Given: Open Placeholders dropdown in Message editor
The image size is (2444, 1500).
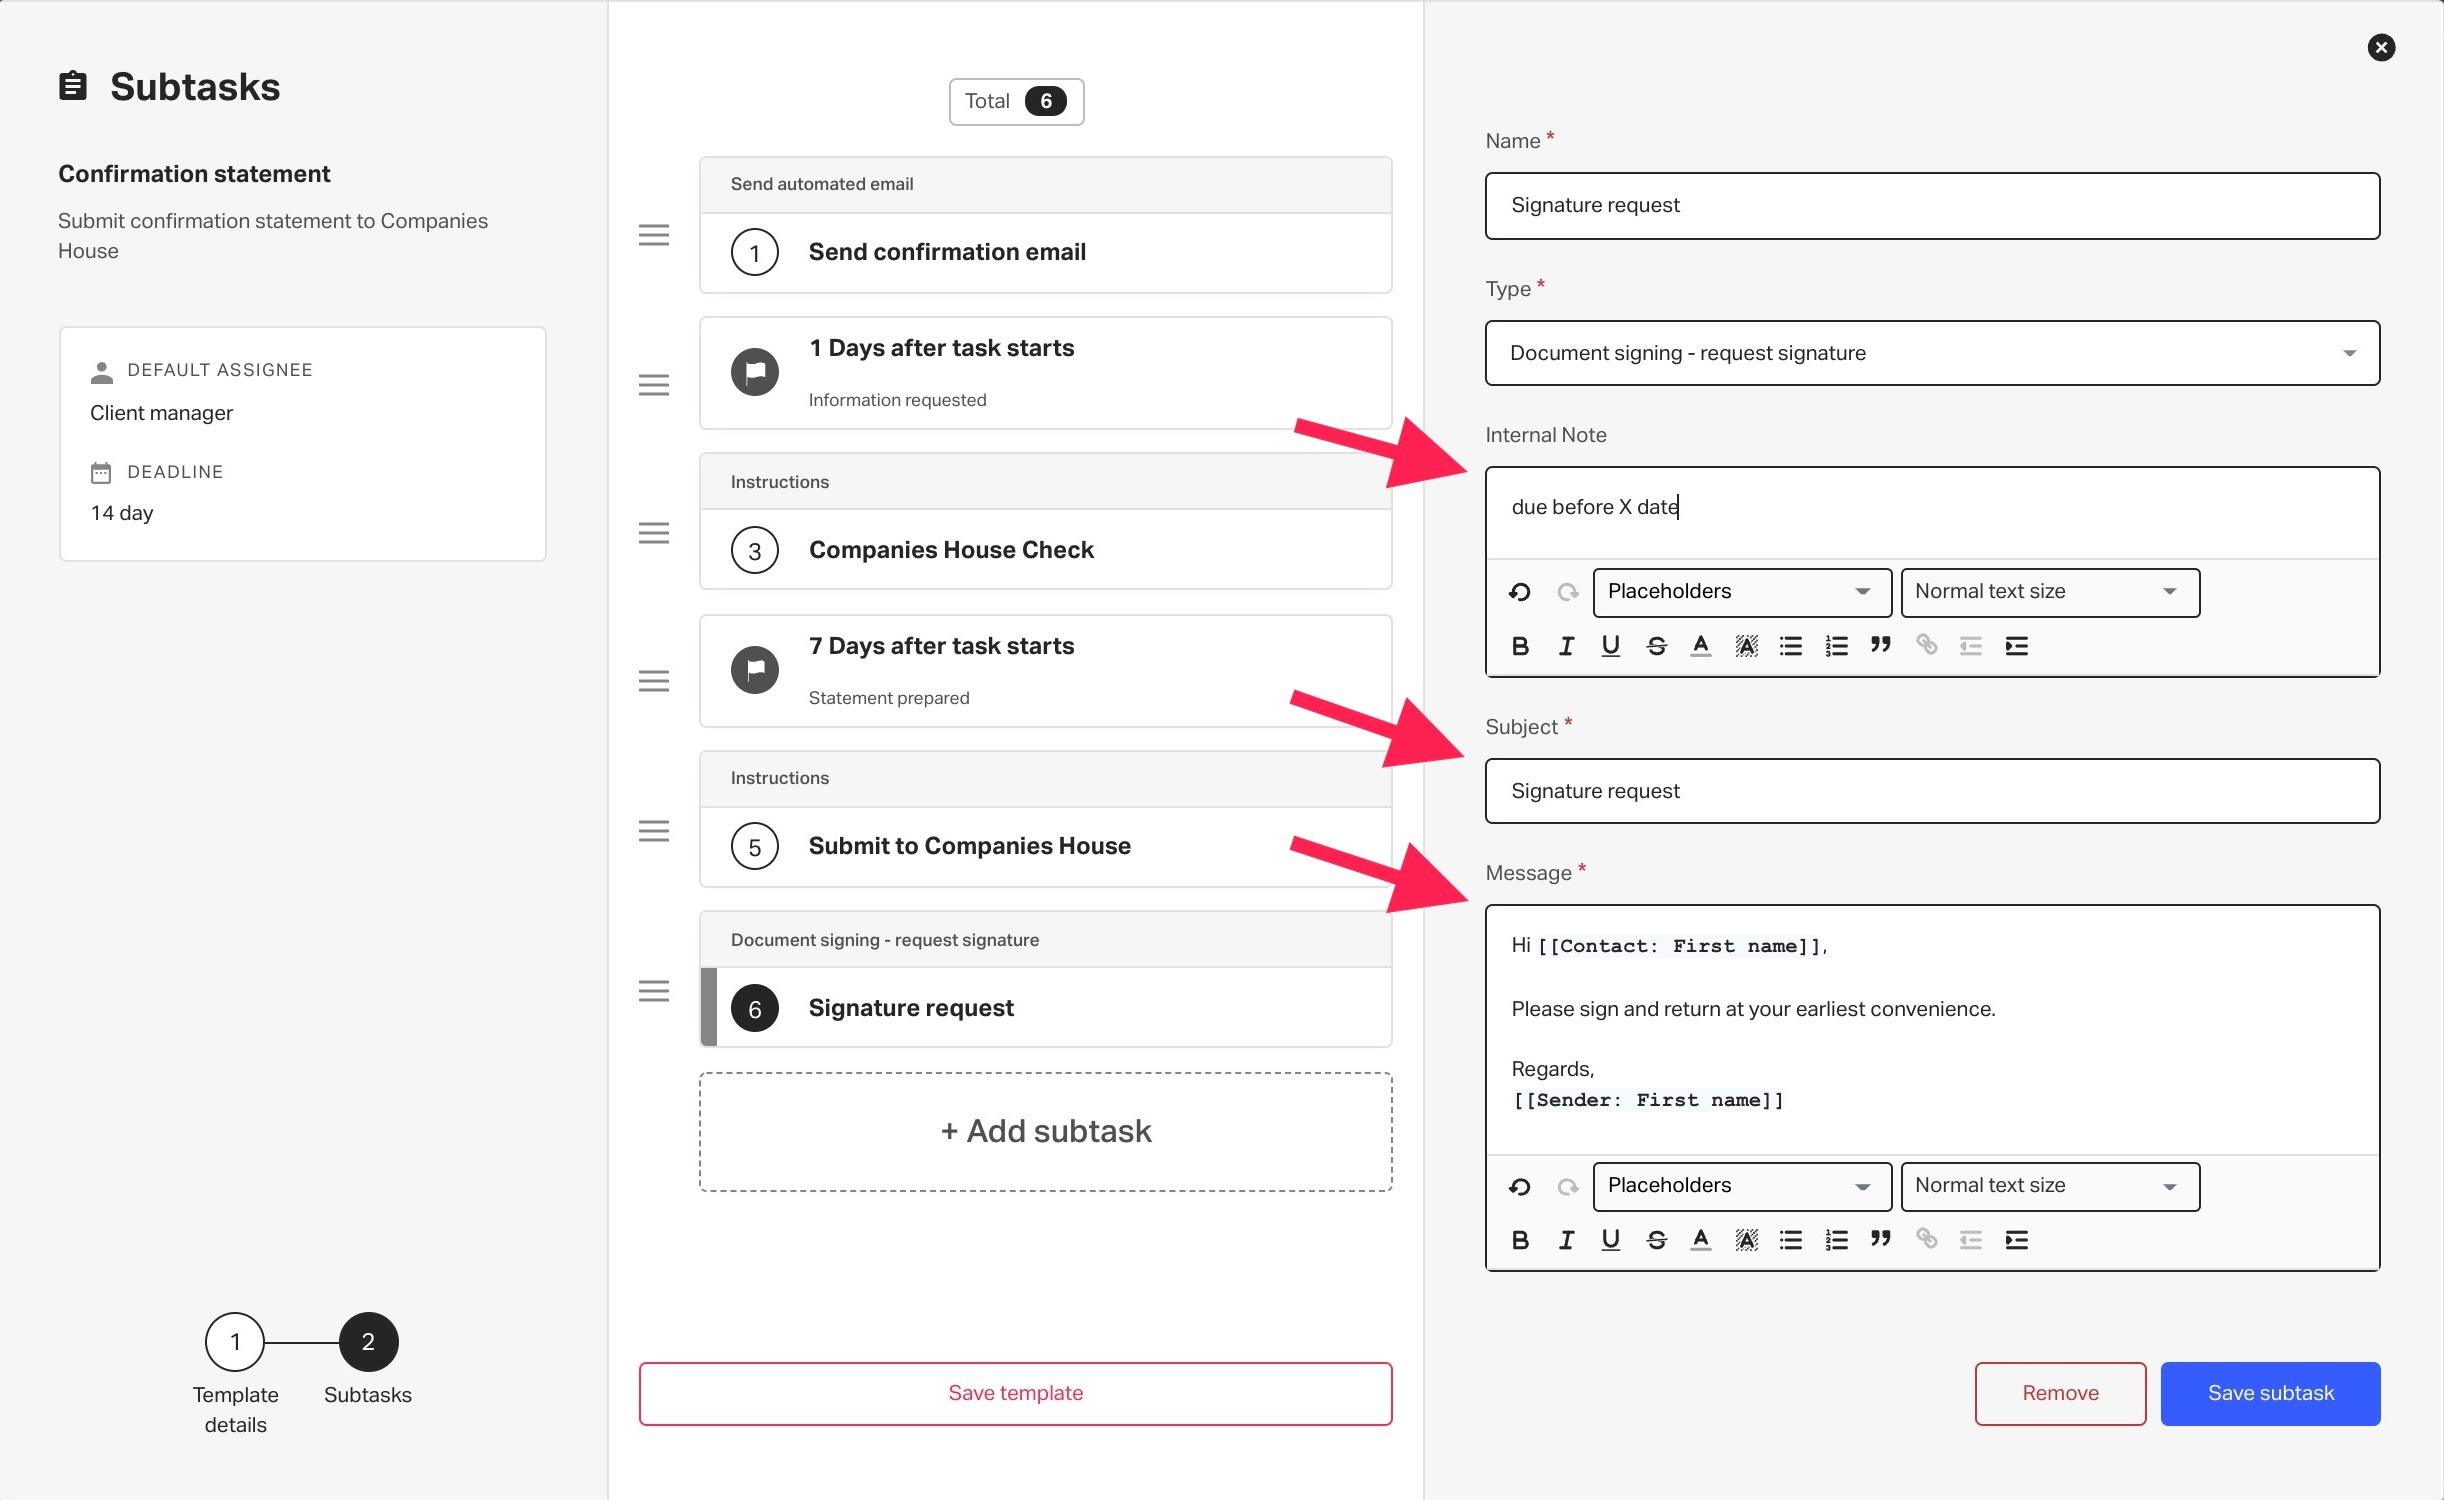Looking at the screenshot, I should coord(1742,1186).
